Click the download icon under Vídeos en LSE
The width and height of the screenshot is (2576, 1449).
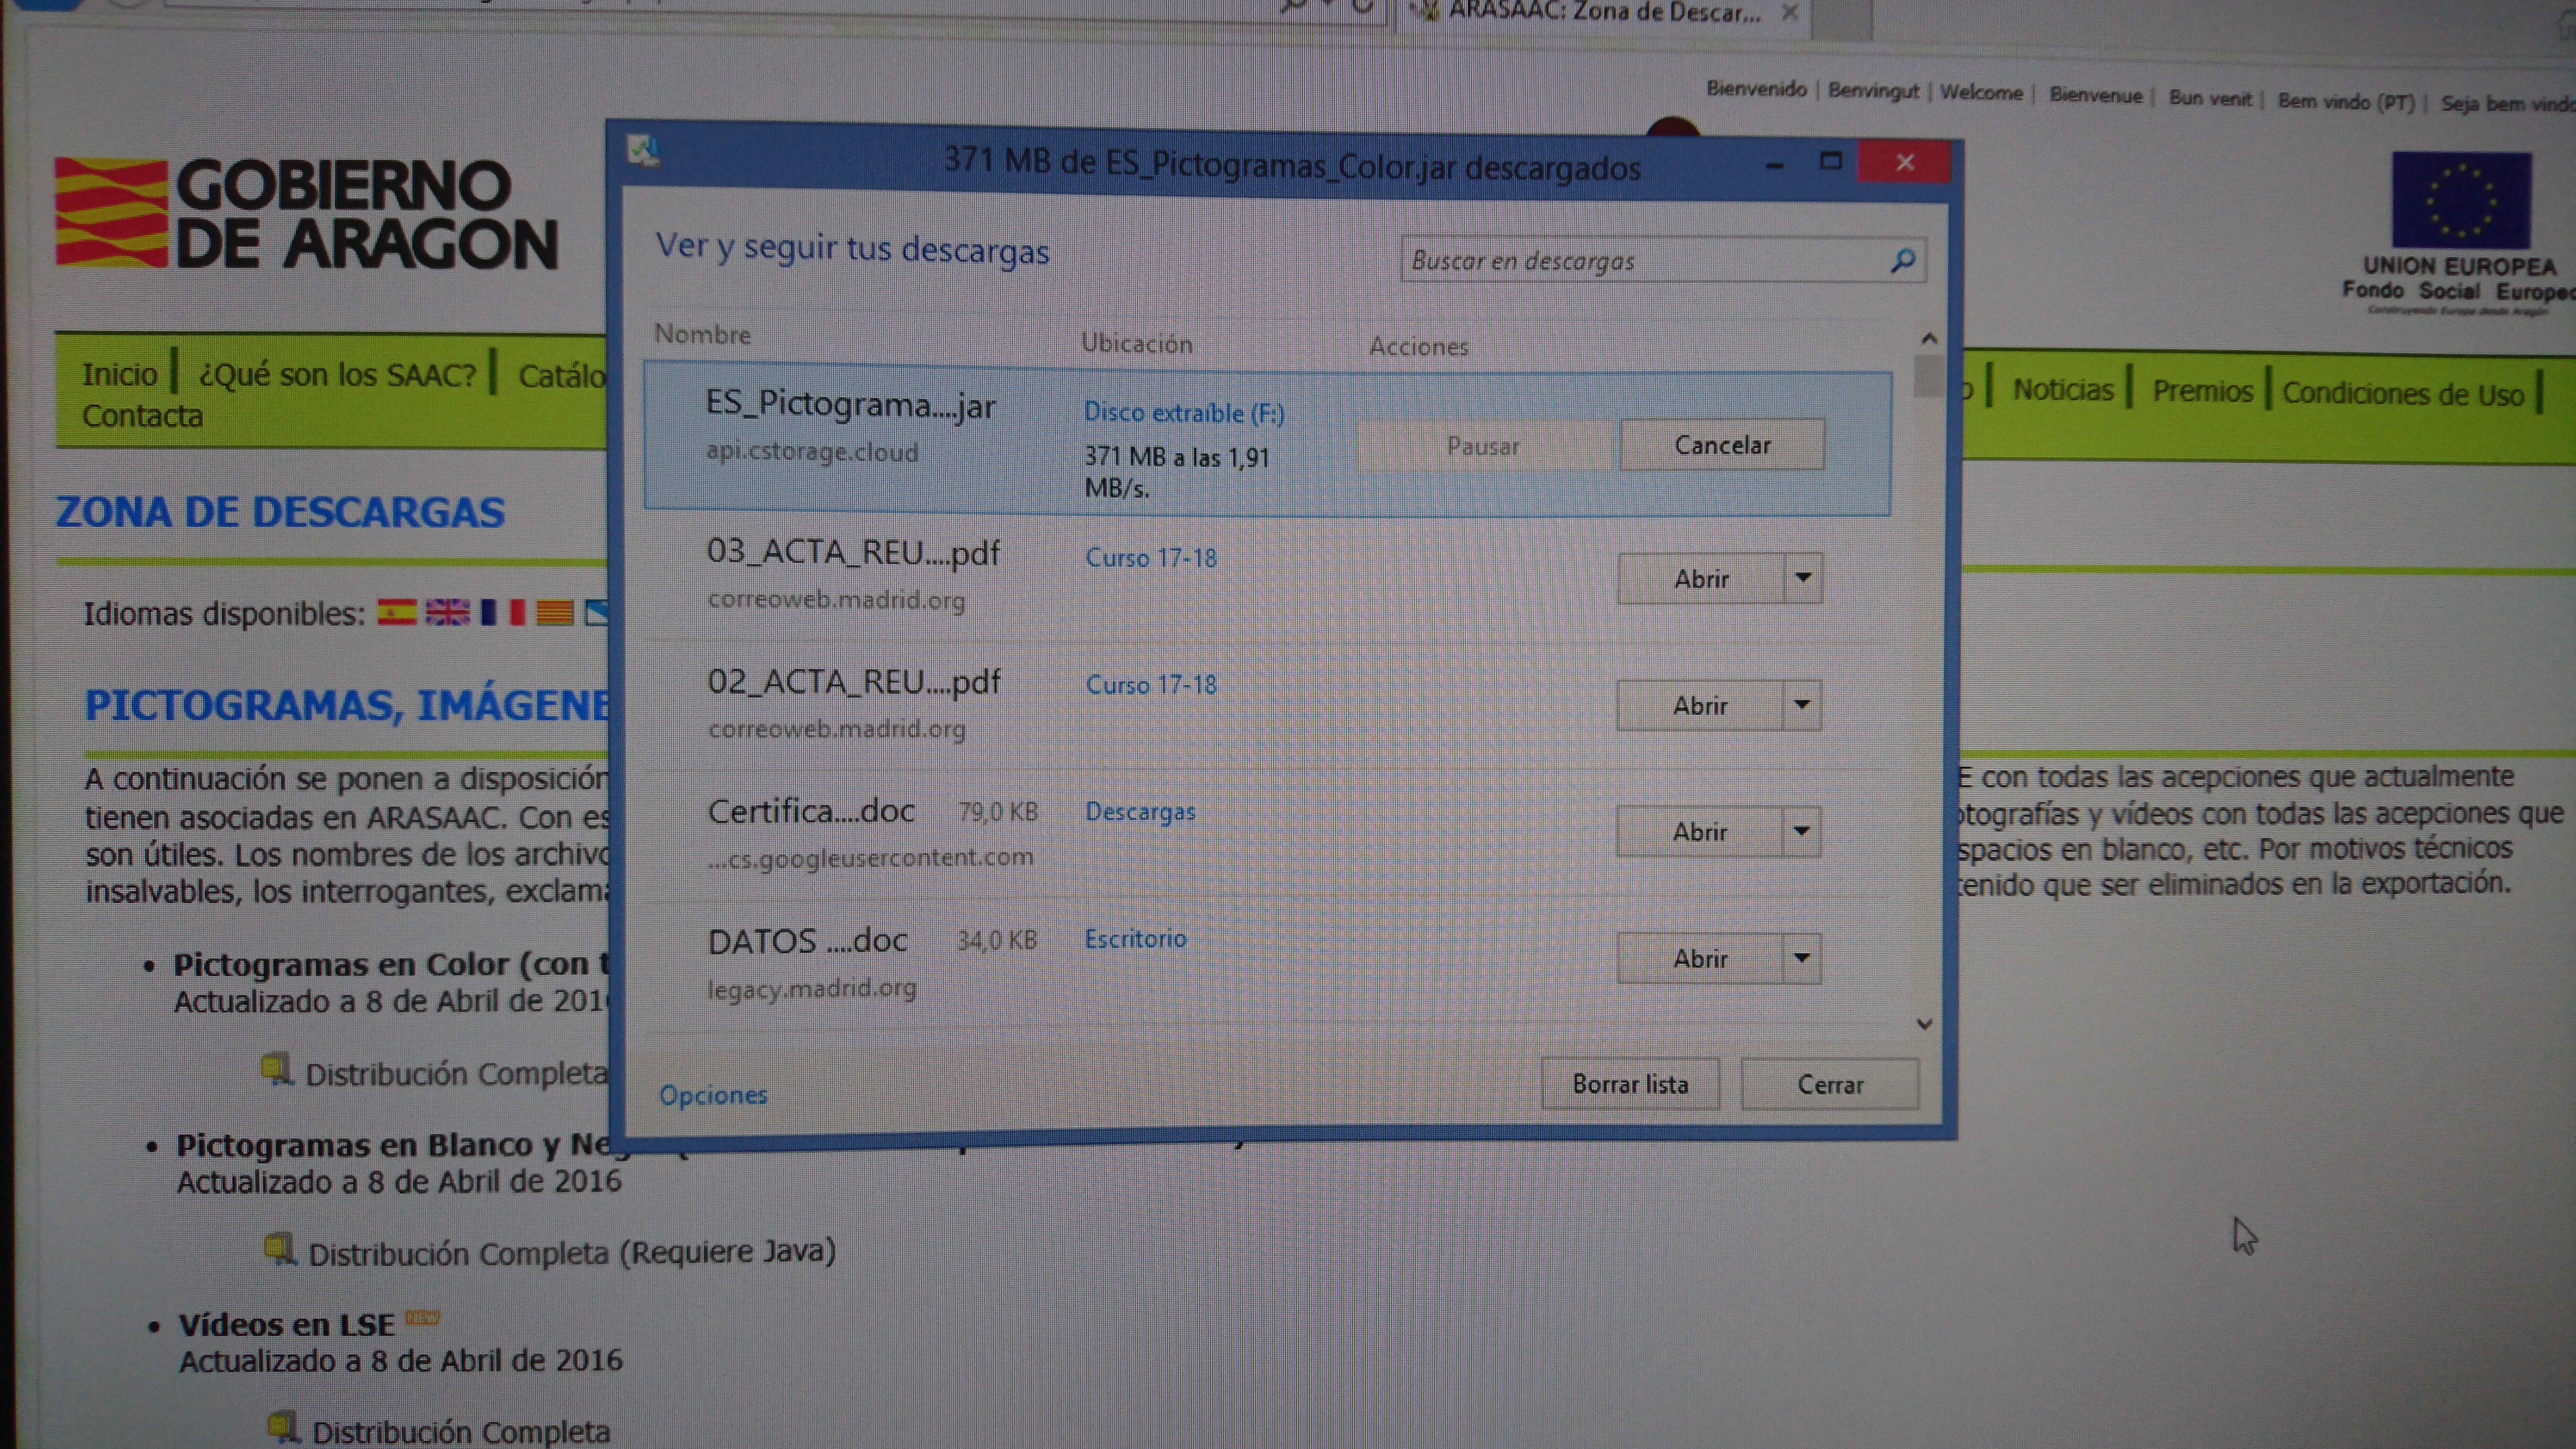[284, 1427]
